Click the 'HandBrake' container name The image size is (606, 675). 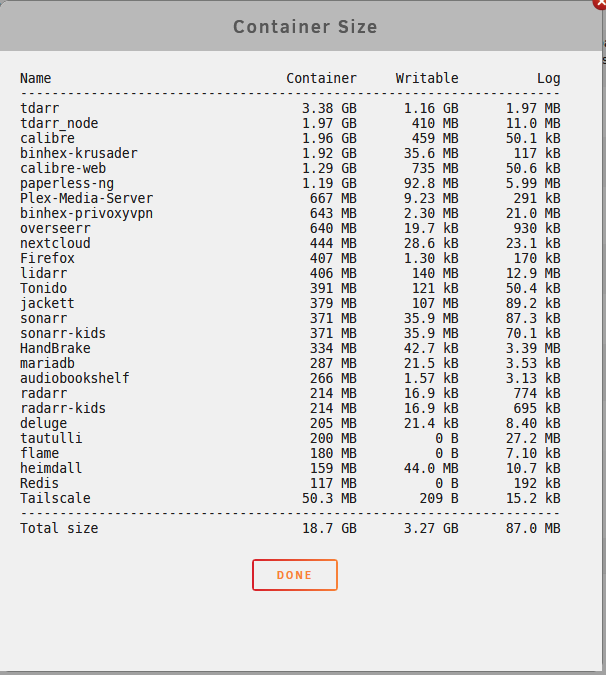click(x=55, y=348)
